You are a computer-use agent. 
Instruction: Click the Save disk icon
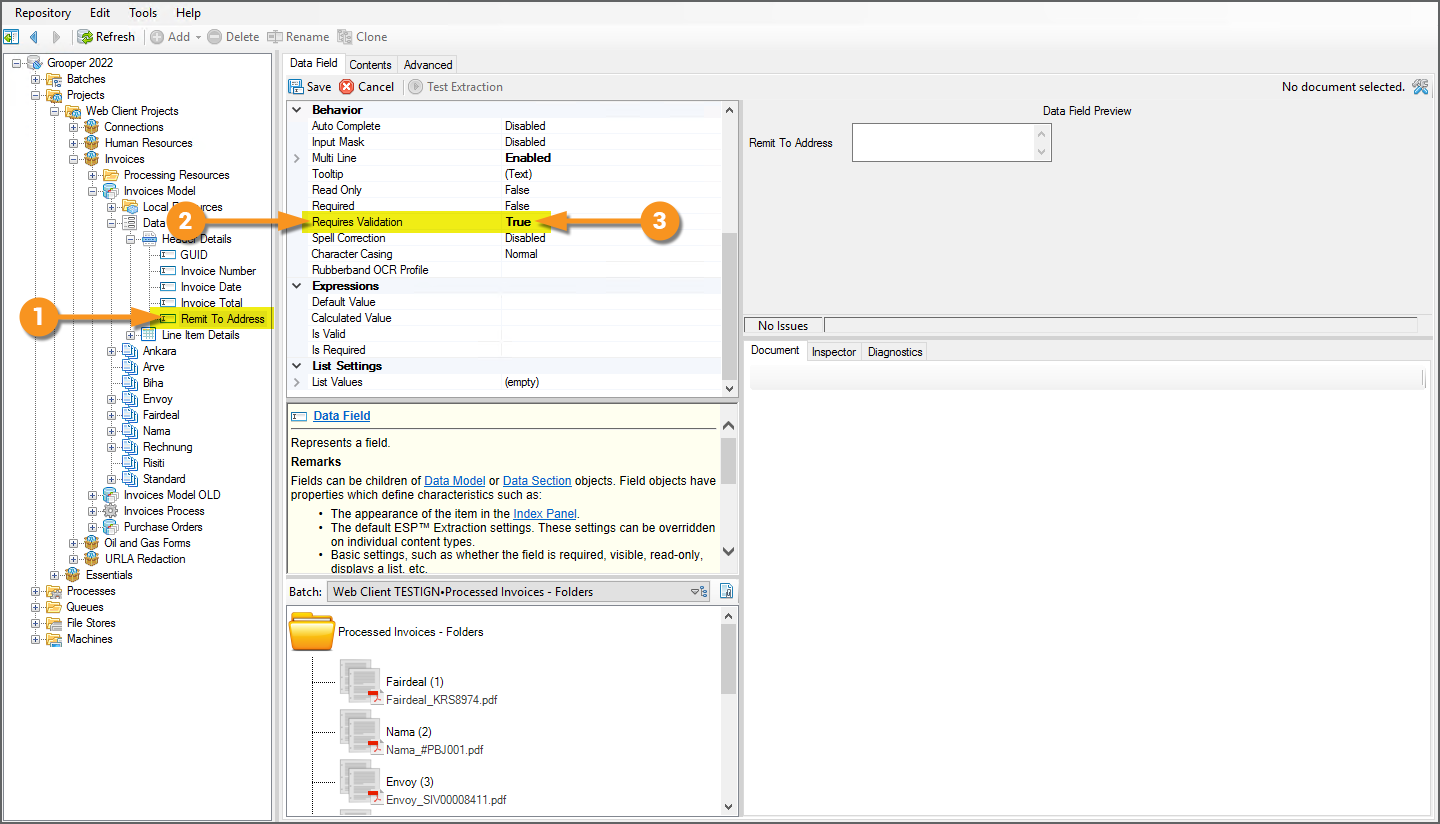(x=296, y=87)
